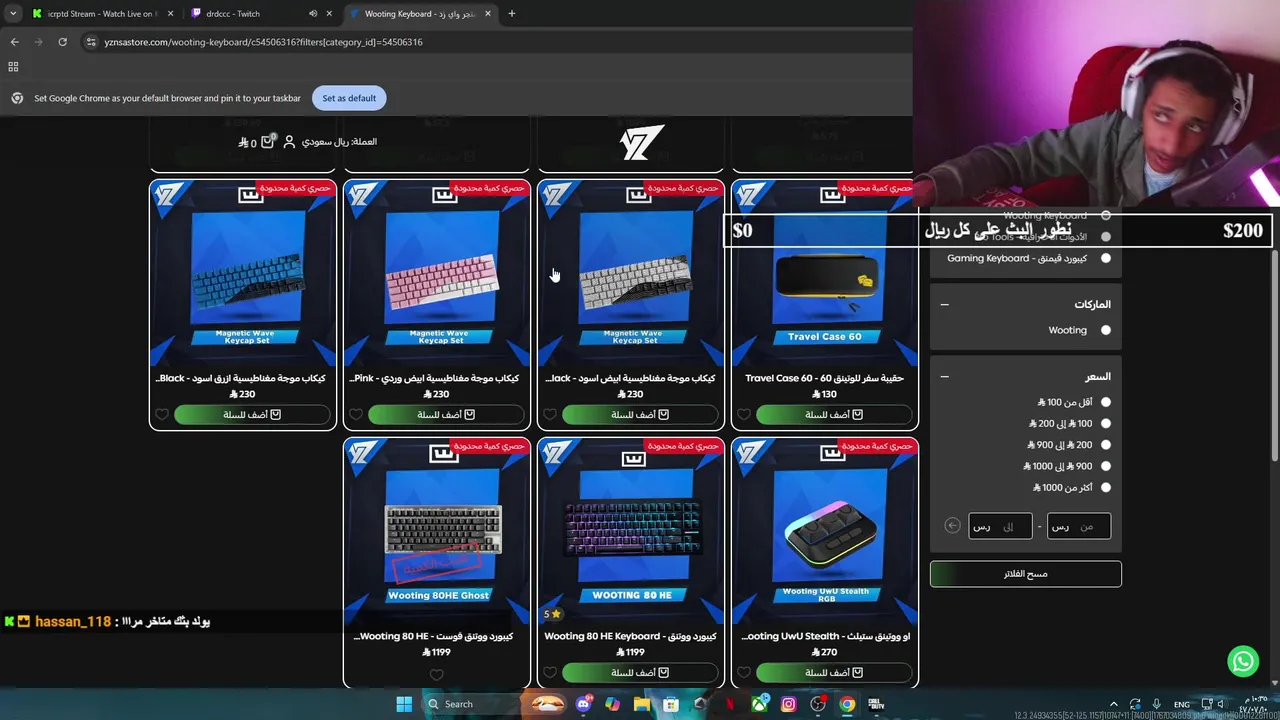Click the yznsastore.com address bar URL
Viewport: 1280px width, 720px height.
pos(263,42)
